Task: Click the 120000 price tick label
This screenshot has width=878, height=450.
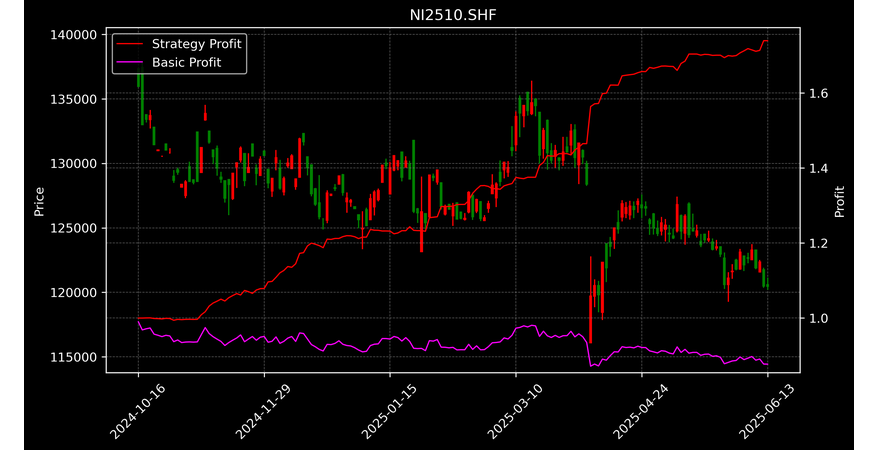Action: [74, 292]
